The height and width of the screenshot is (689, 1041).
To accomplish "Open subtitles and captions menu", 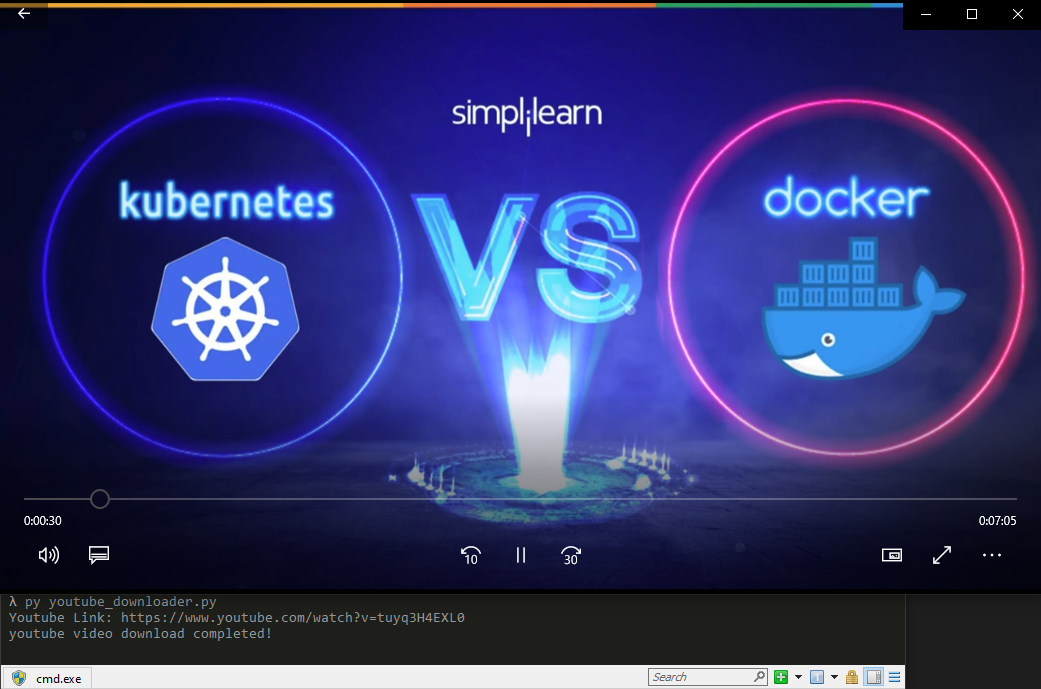I will (99, 555).
